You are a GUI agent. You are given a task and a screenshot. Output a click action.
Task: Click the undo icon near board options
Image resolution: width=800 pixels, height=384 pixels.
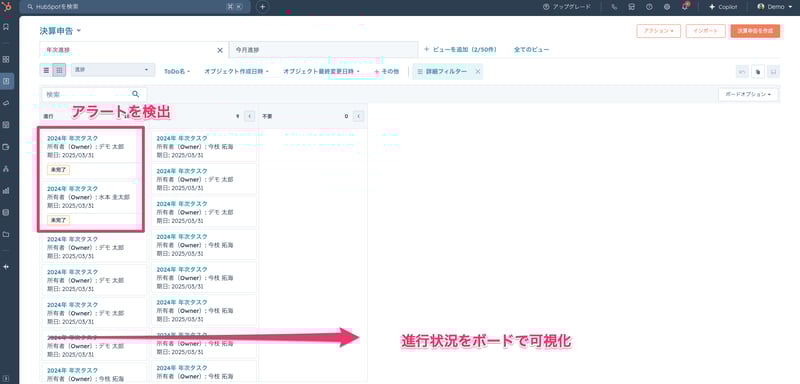(x=742, y=72)
